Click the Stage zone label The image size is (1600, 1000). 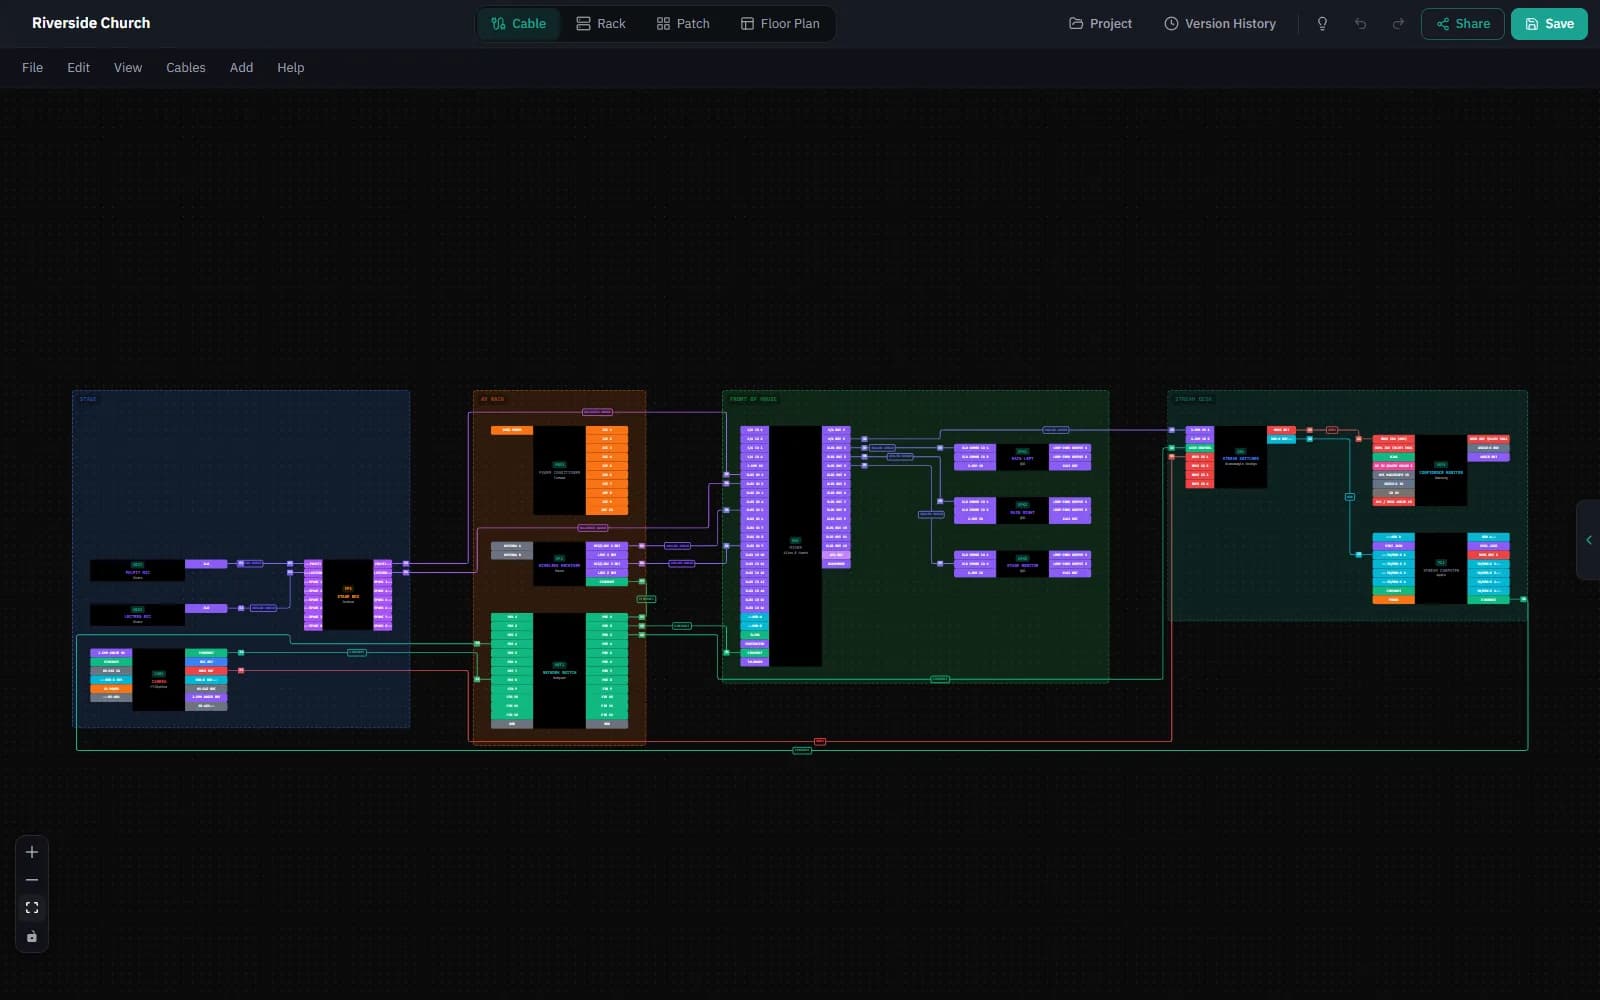88,399
